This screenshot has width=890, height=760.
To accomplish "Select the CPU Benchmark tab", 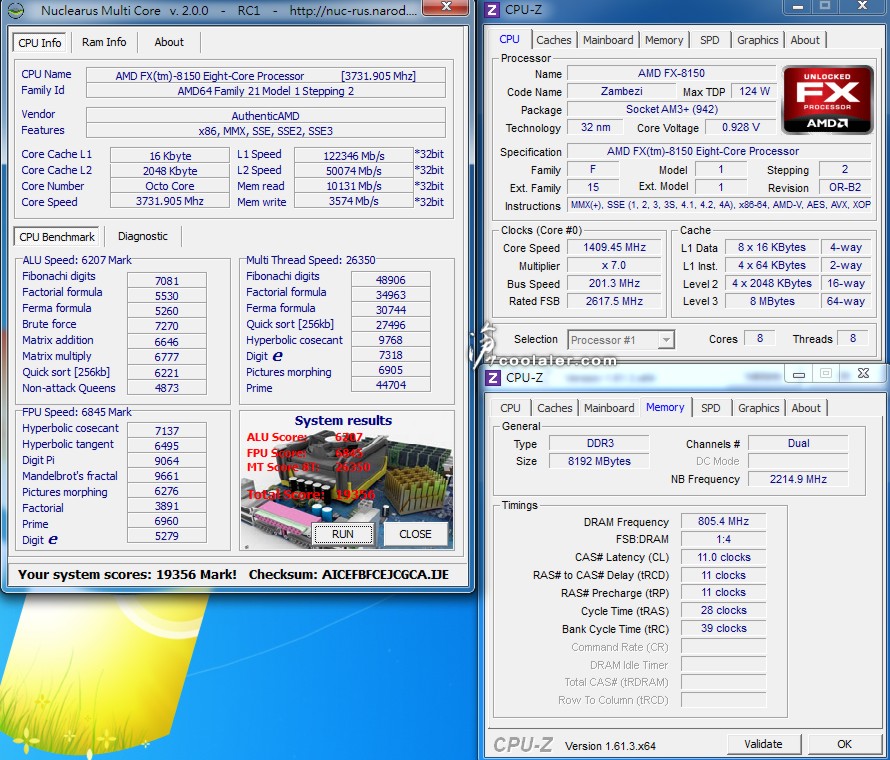I will tap(57, 237).
